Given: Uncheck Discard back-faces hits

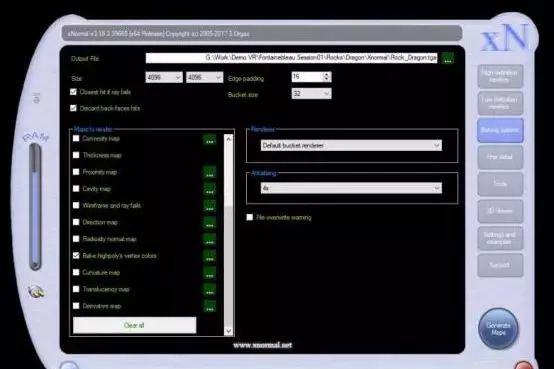Looking at the screenshot, I should coord(73,108).
